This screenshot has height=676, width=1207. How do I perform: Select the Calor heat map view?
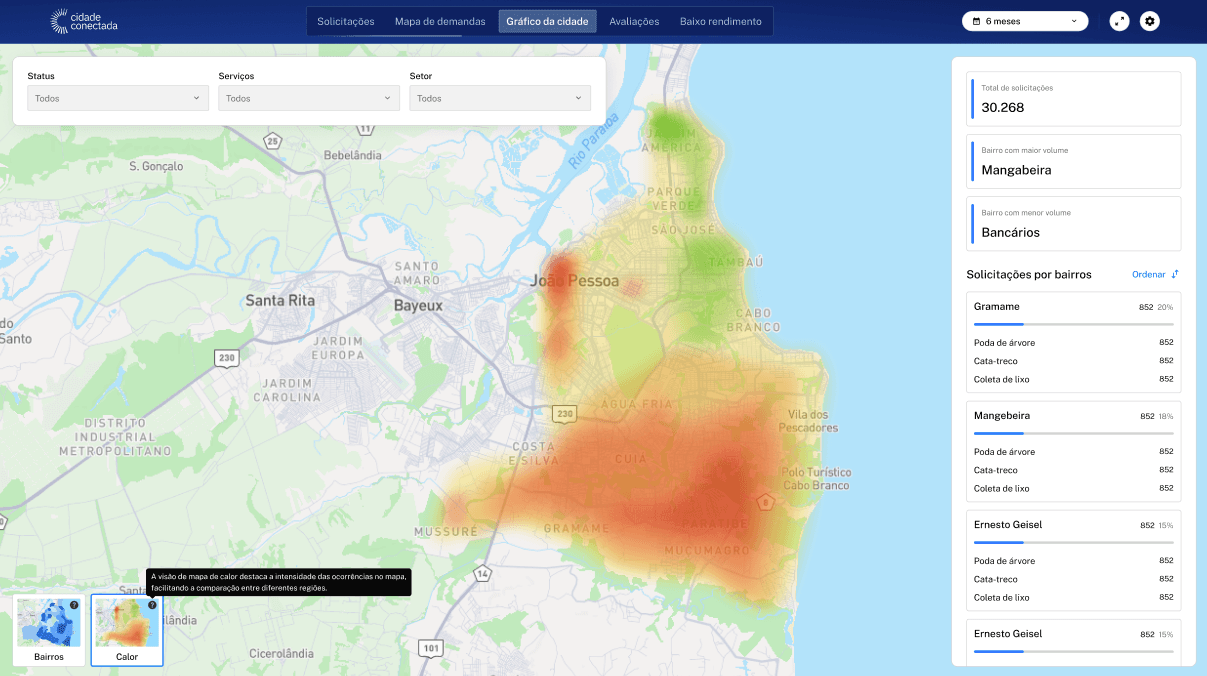127,631
